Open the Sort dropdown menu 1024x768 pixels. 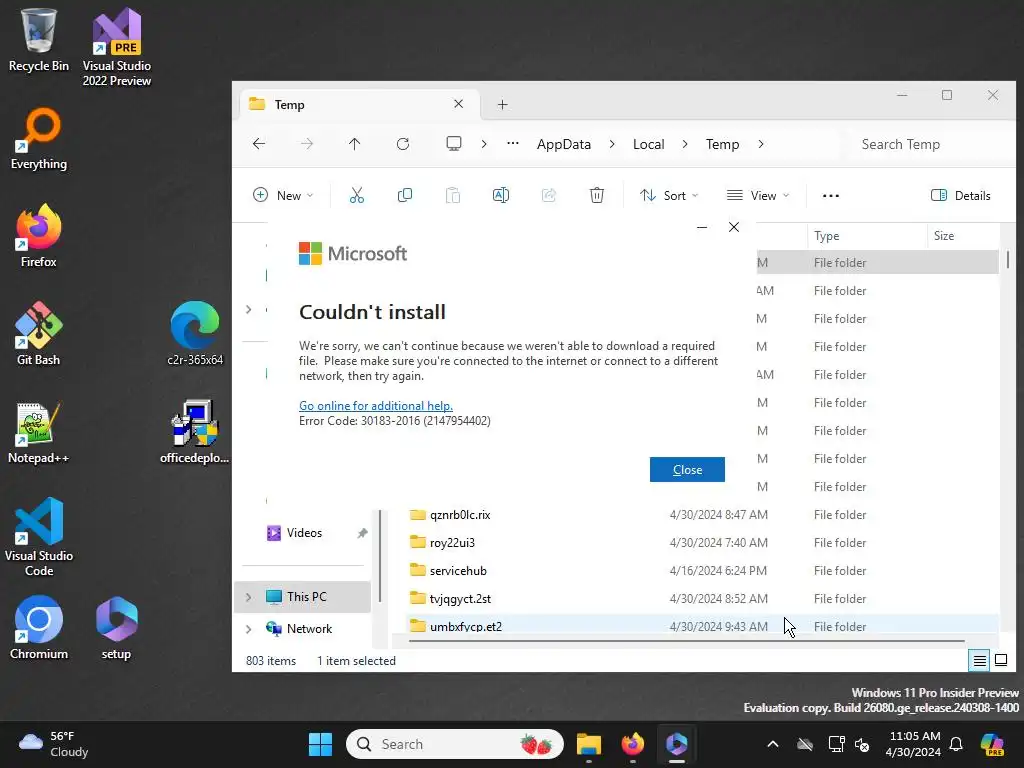pyautogui.click(x=669, y=195)
